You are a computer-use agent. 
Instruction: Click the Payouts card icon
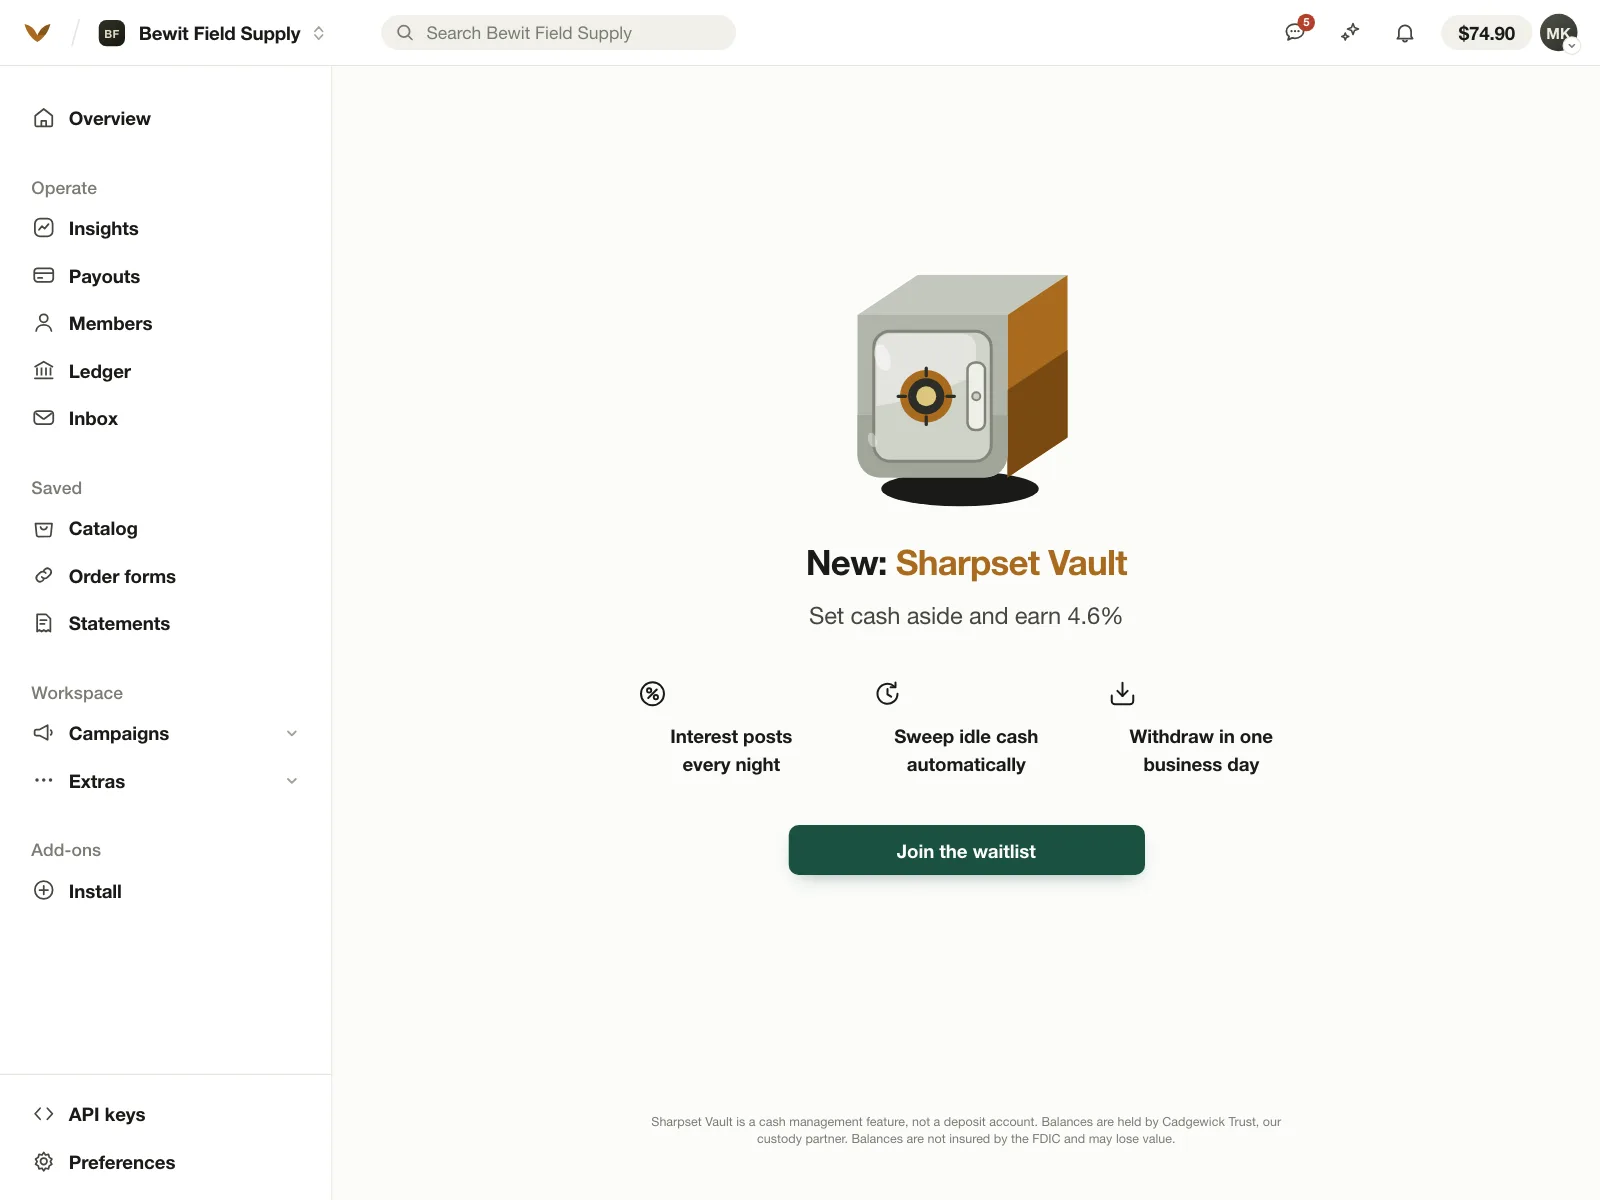tap(44, 276)
